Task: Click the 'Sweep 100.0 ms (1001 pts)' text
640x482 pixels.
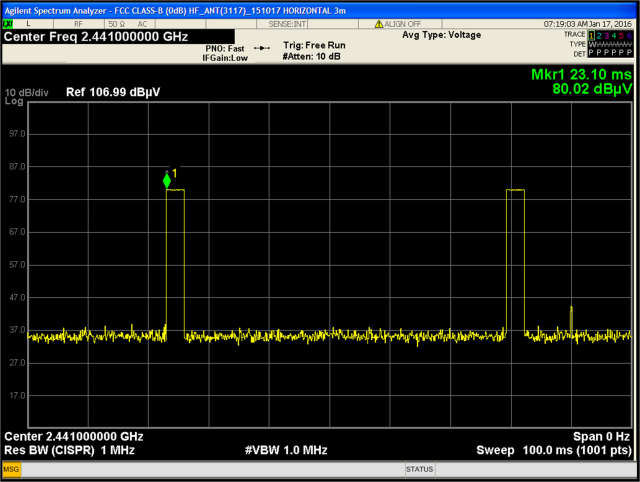Action: click(x=554, y=451)
